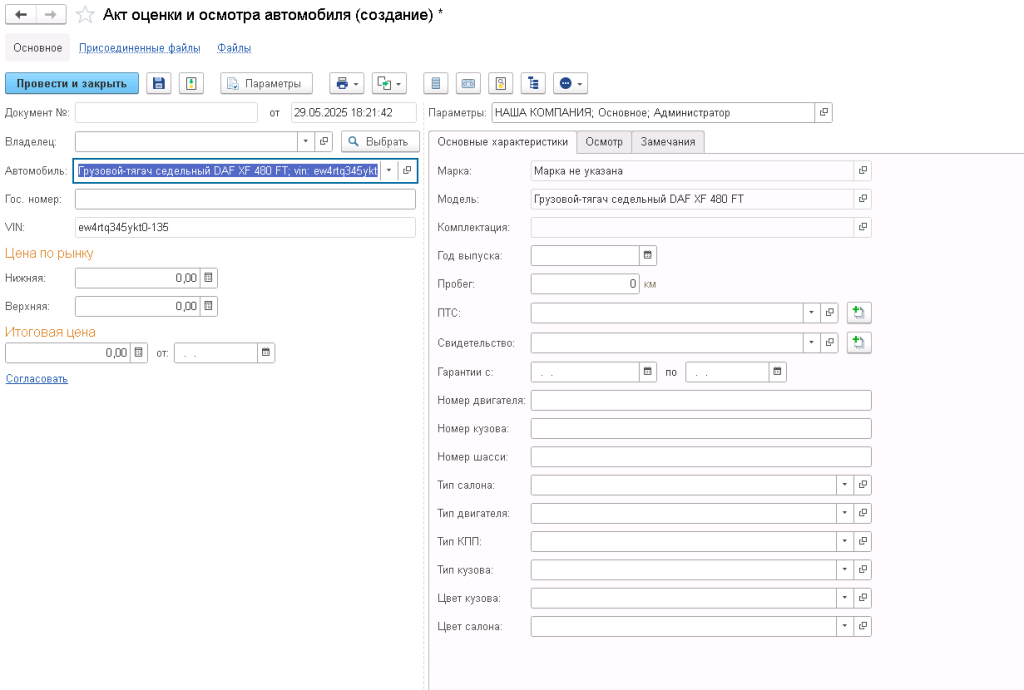Click the Провести и закрыть button
The height and width of the screenshot is (690, 1024).
(71, 83)
